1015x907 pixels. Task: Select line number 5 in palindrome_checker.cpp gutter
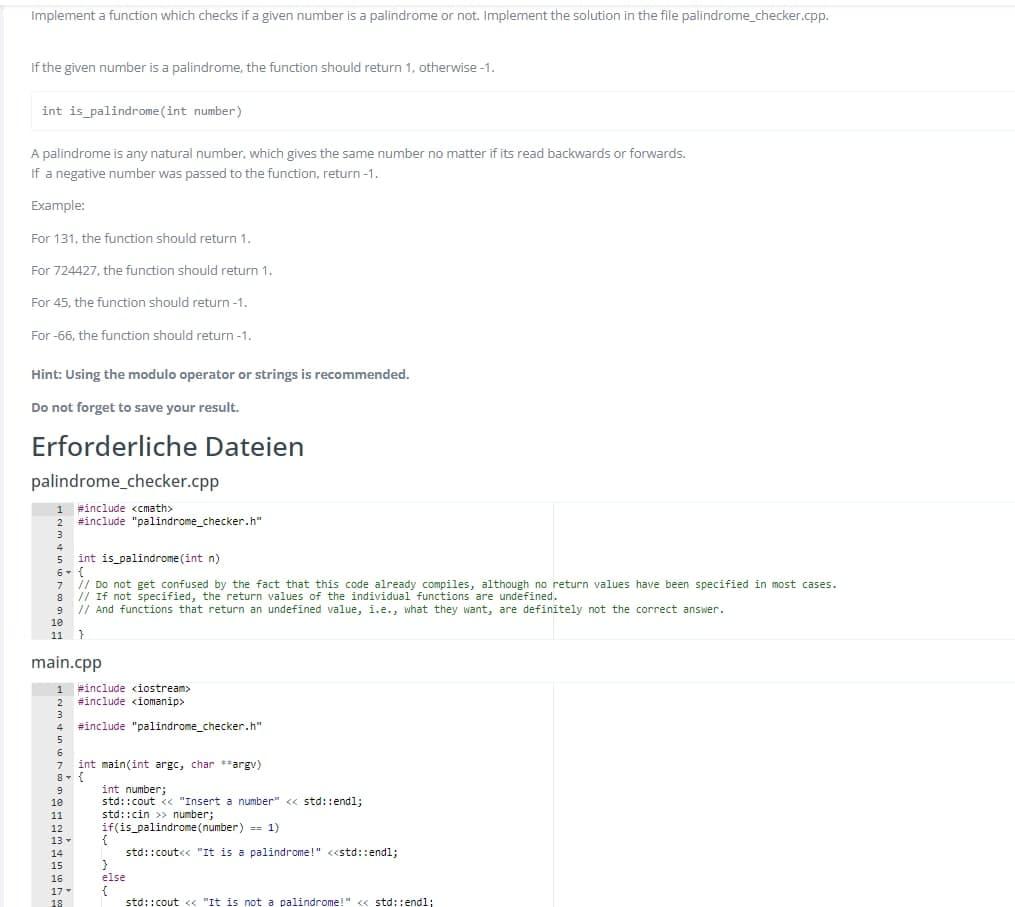click(57, 558)
